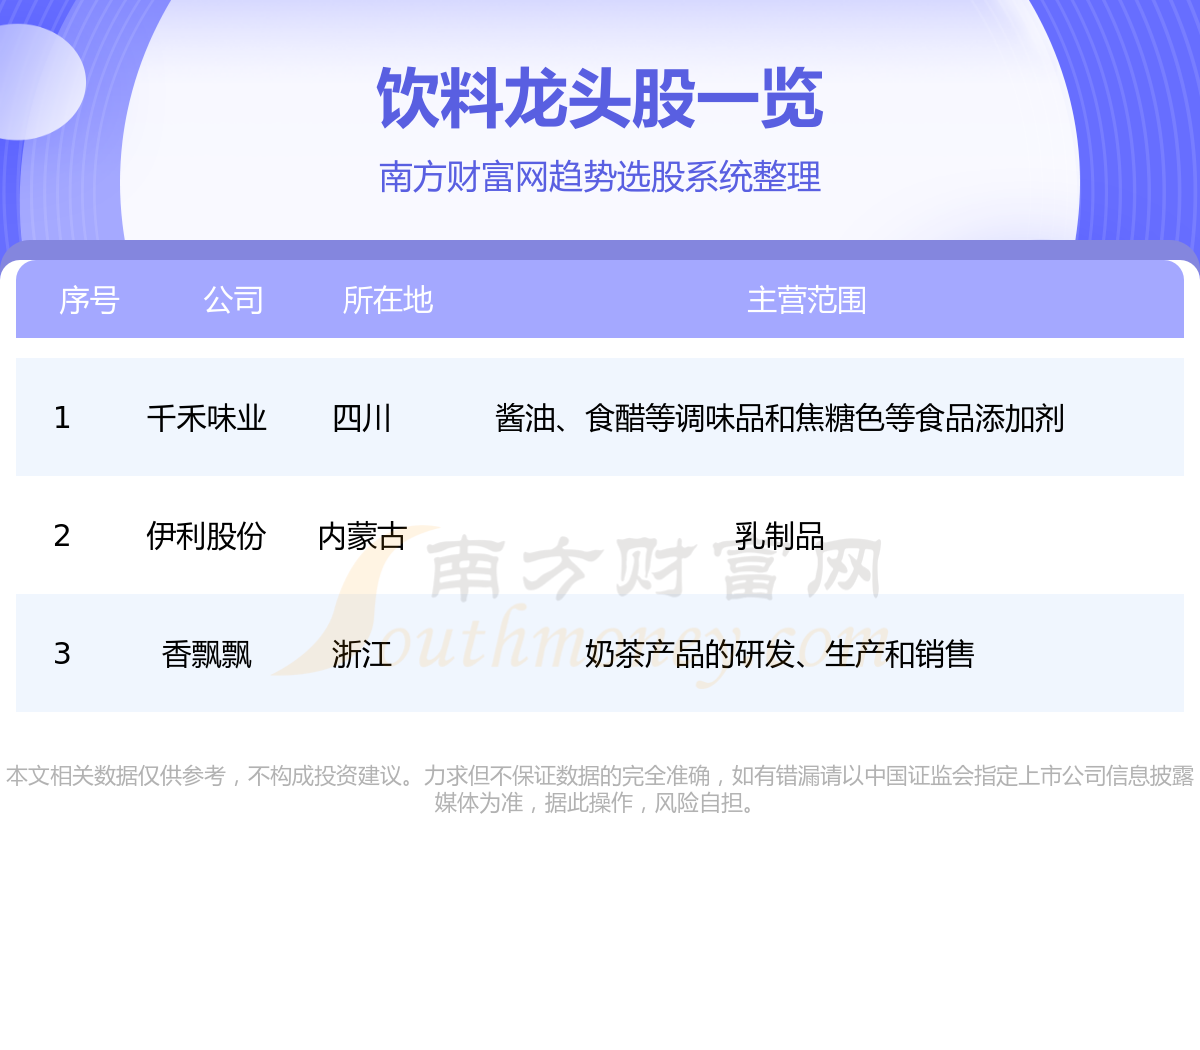Select company name 香飘飘
Viewport: 1200px width, 1050px height.
point(207,654)
